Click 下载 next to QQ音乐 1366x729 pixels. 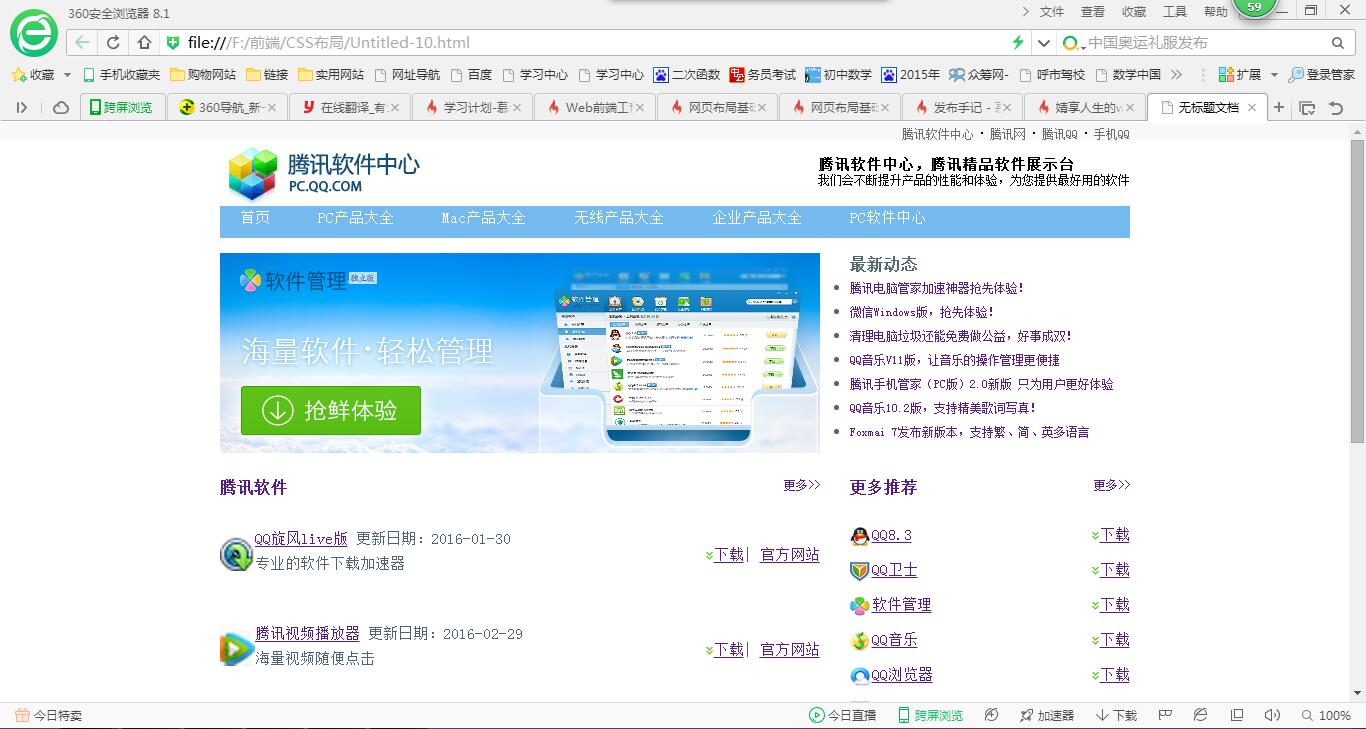[1114, 640]
